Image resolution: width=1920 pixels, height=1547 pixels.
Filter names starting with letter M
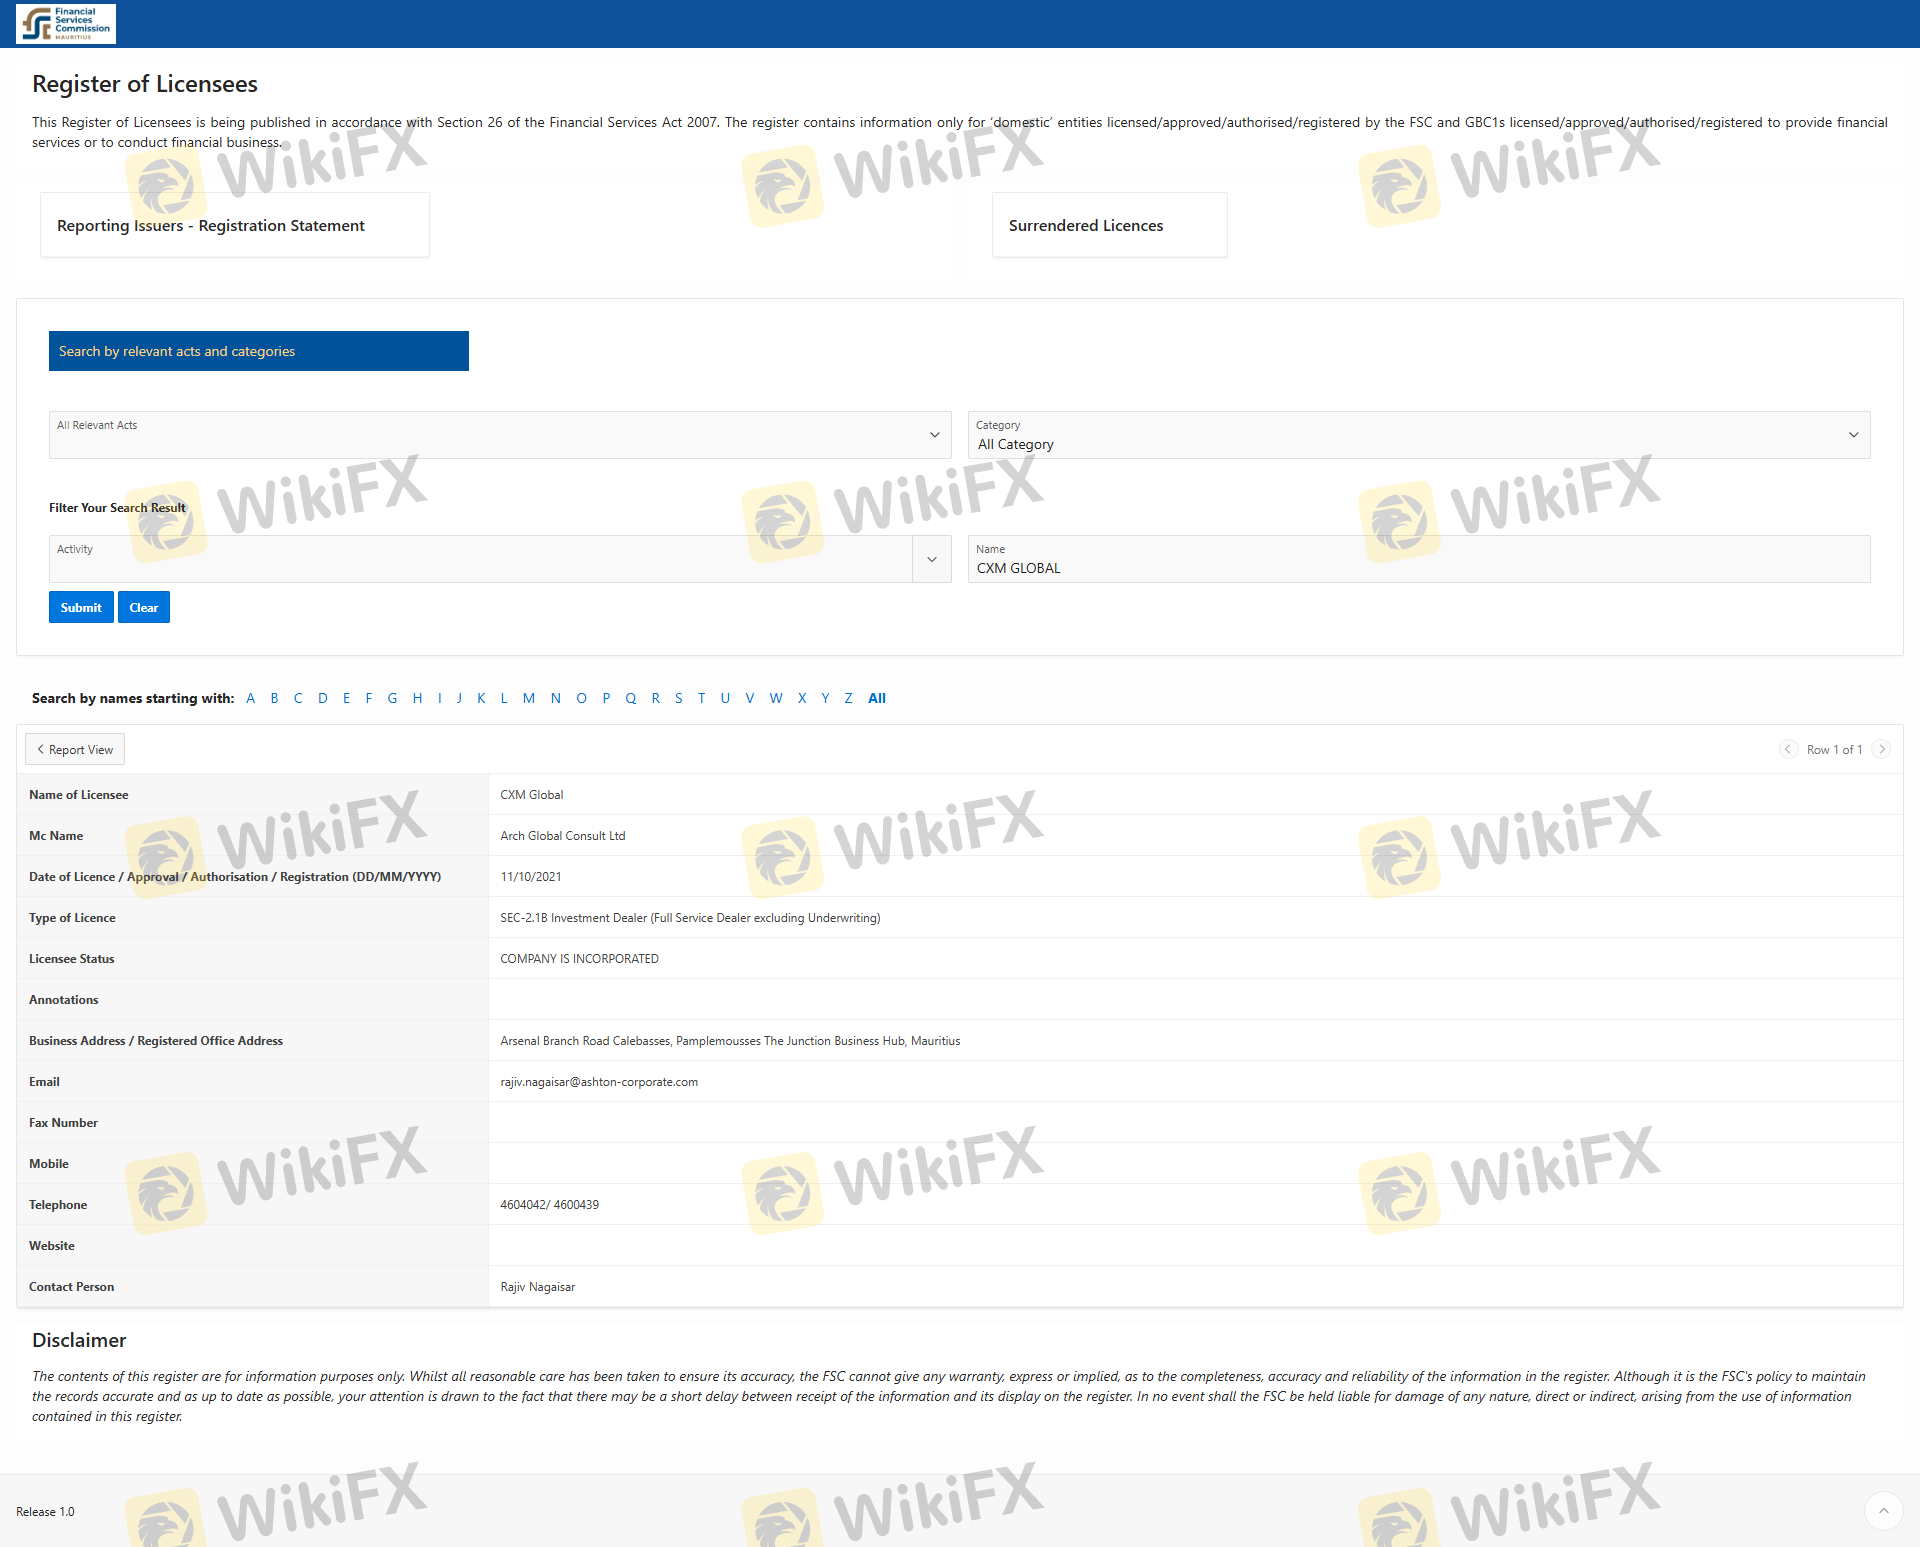pos(528,698)
